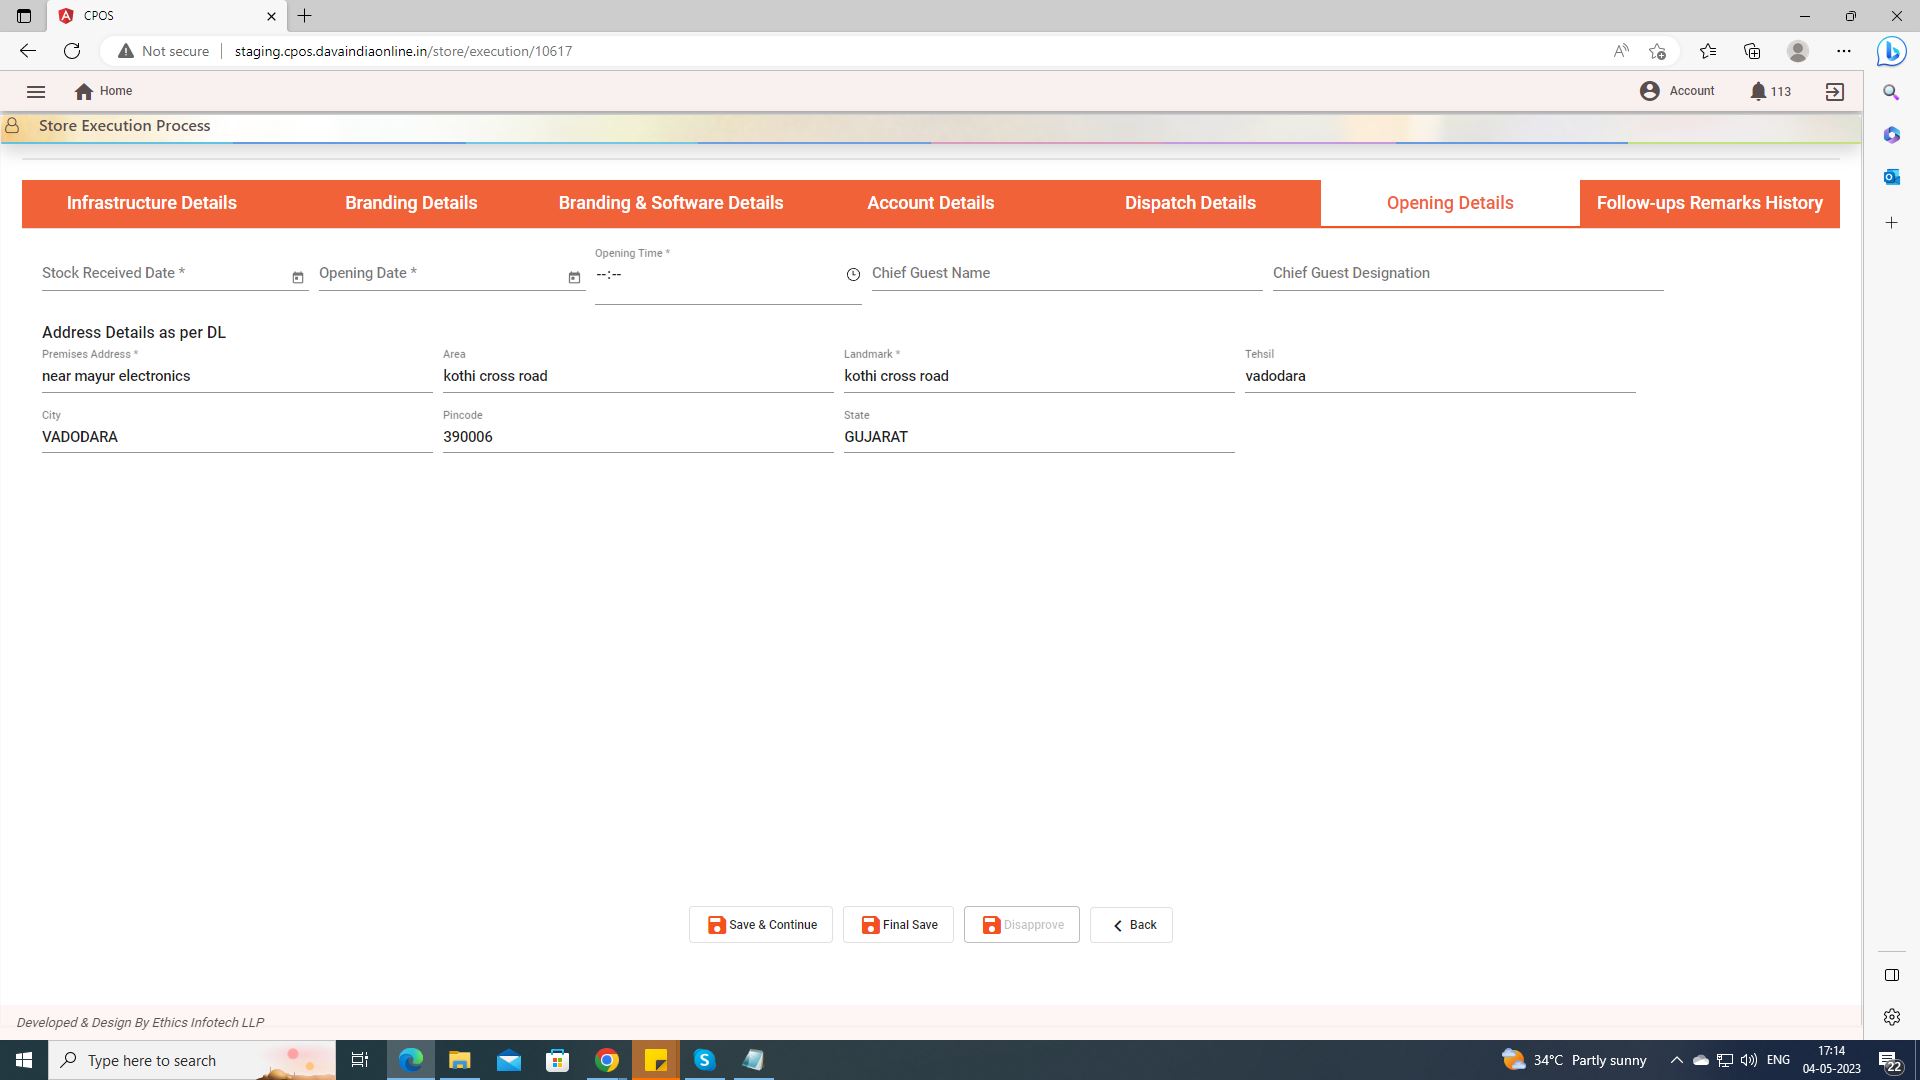The height and width of the screenshot is (1080, 1920).
Task: Click the browser refresh icon
Action: (x=72, y=51)
